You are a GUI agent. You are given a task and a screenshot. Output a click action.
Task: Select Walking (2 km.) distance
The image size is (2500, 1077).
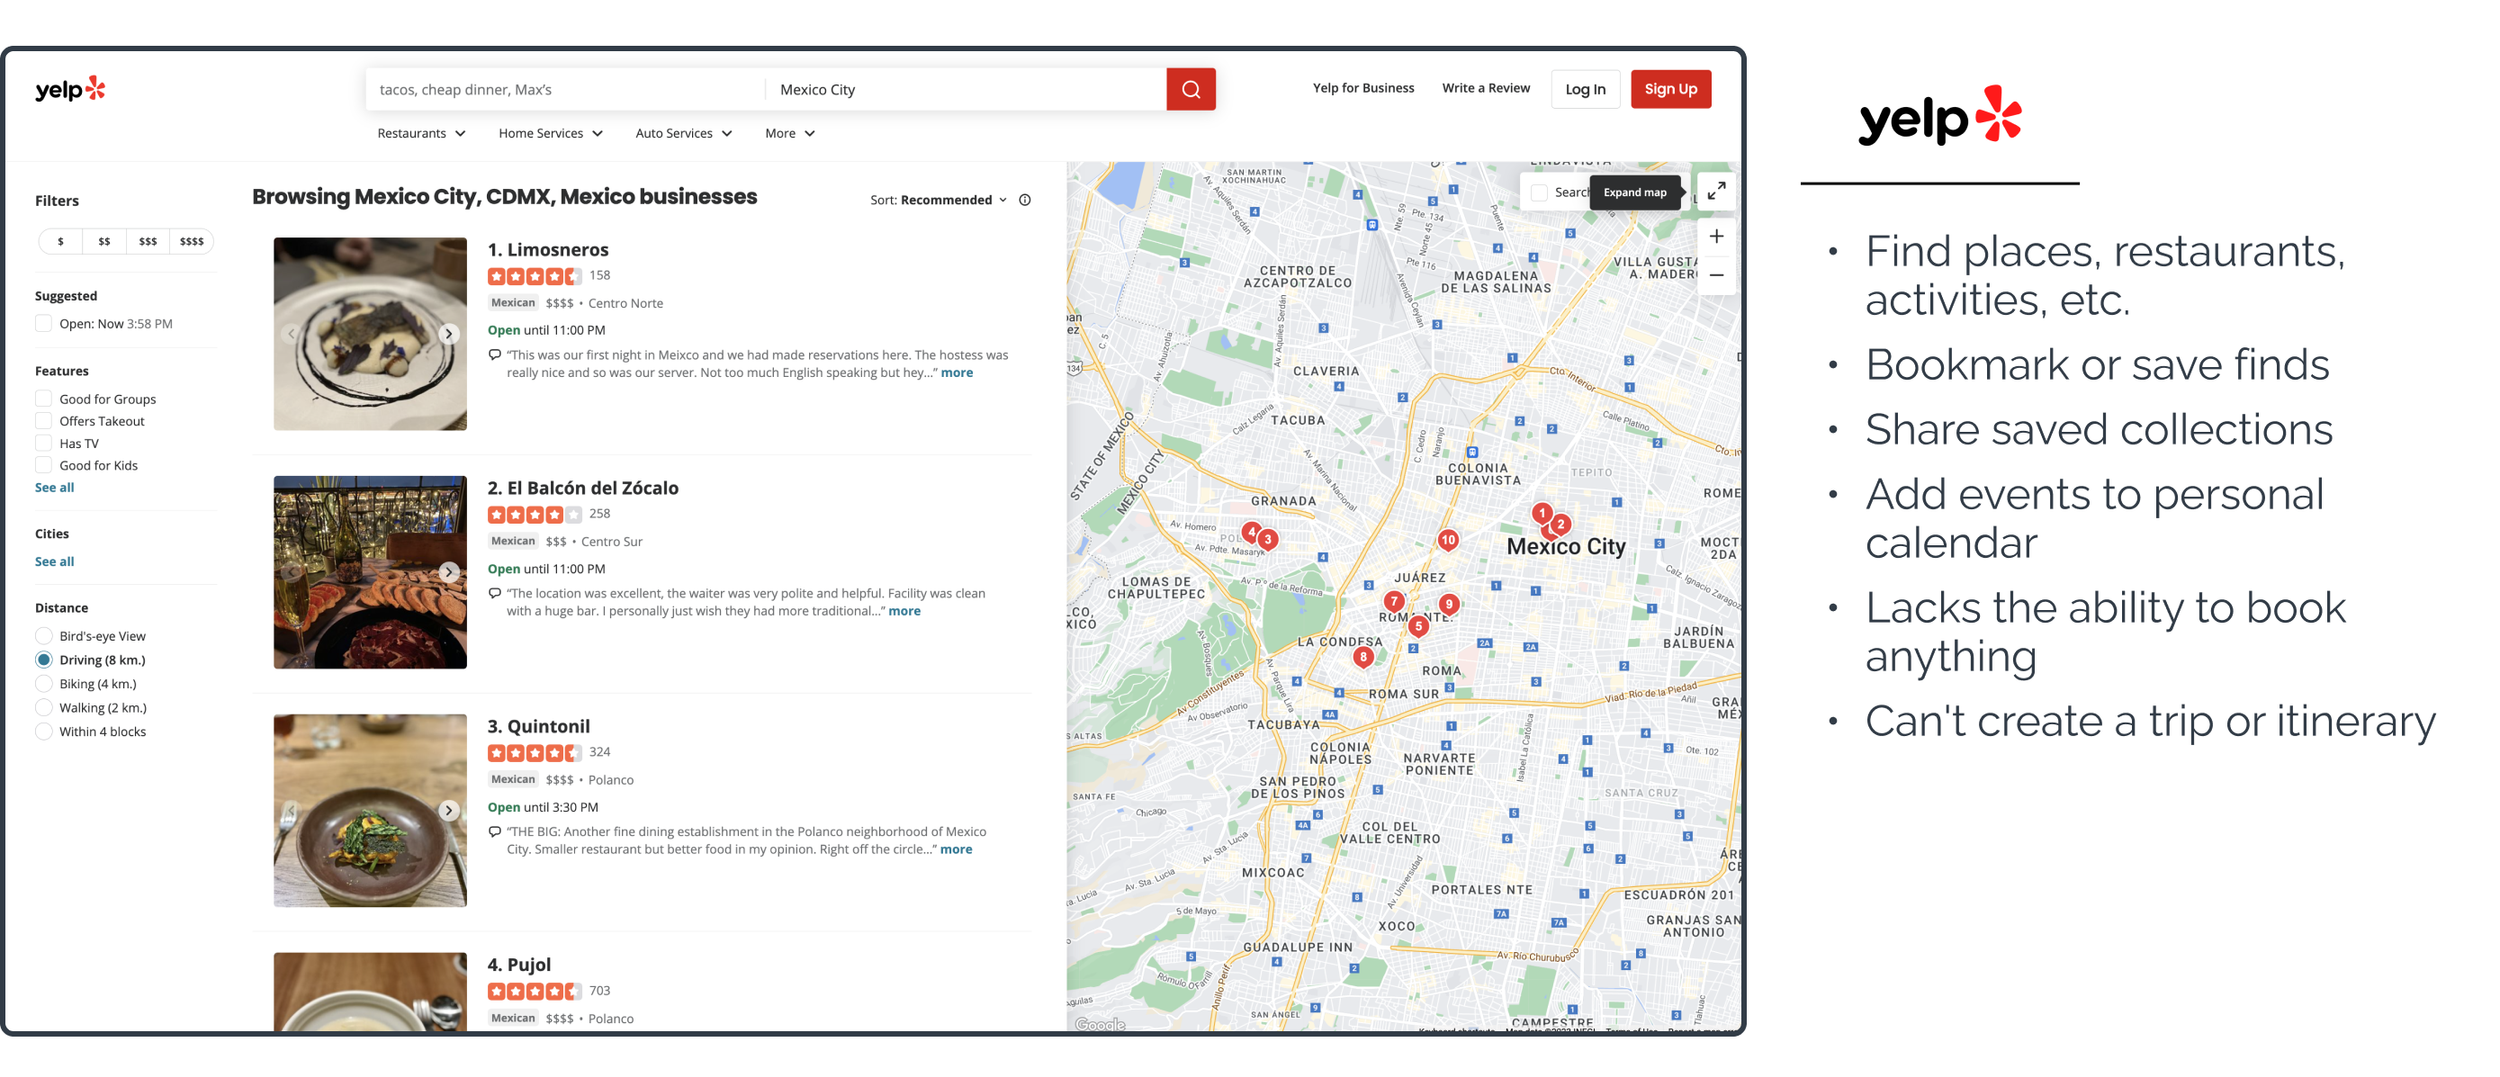coord(43,708)
